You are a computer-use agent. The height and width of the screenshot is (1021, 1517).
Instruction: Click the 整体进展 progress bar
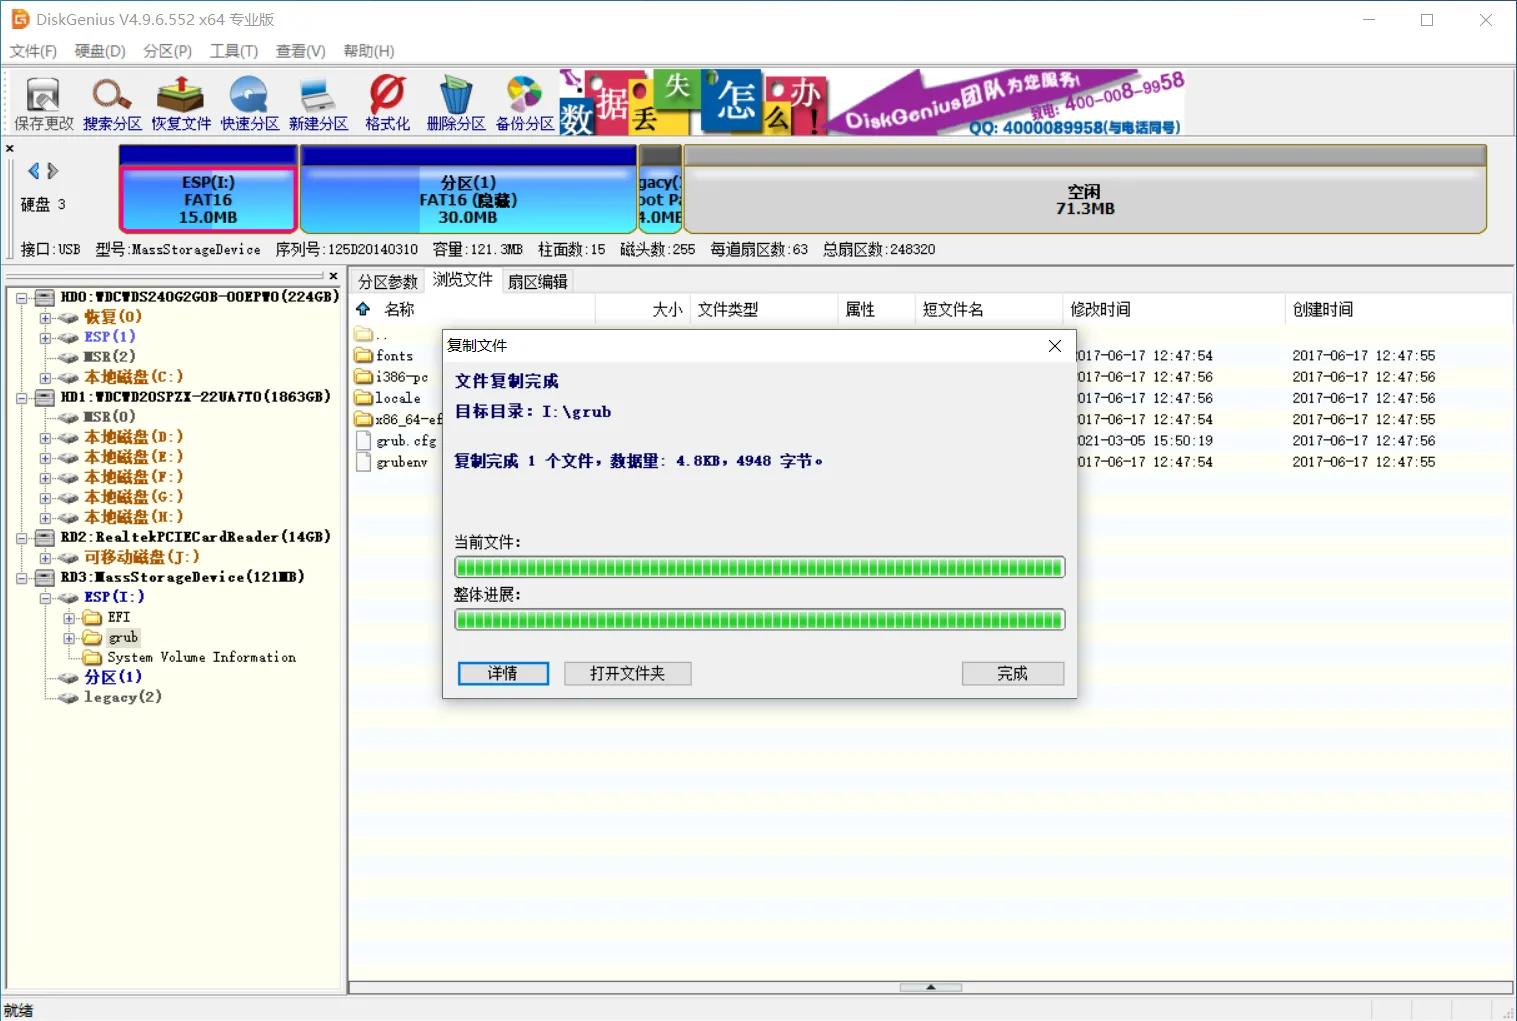pyautogui.click(x=759, y=619)
